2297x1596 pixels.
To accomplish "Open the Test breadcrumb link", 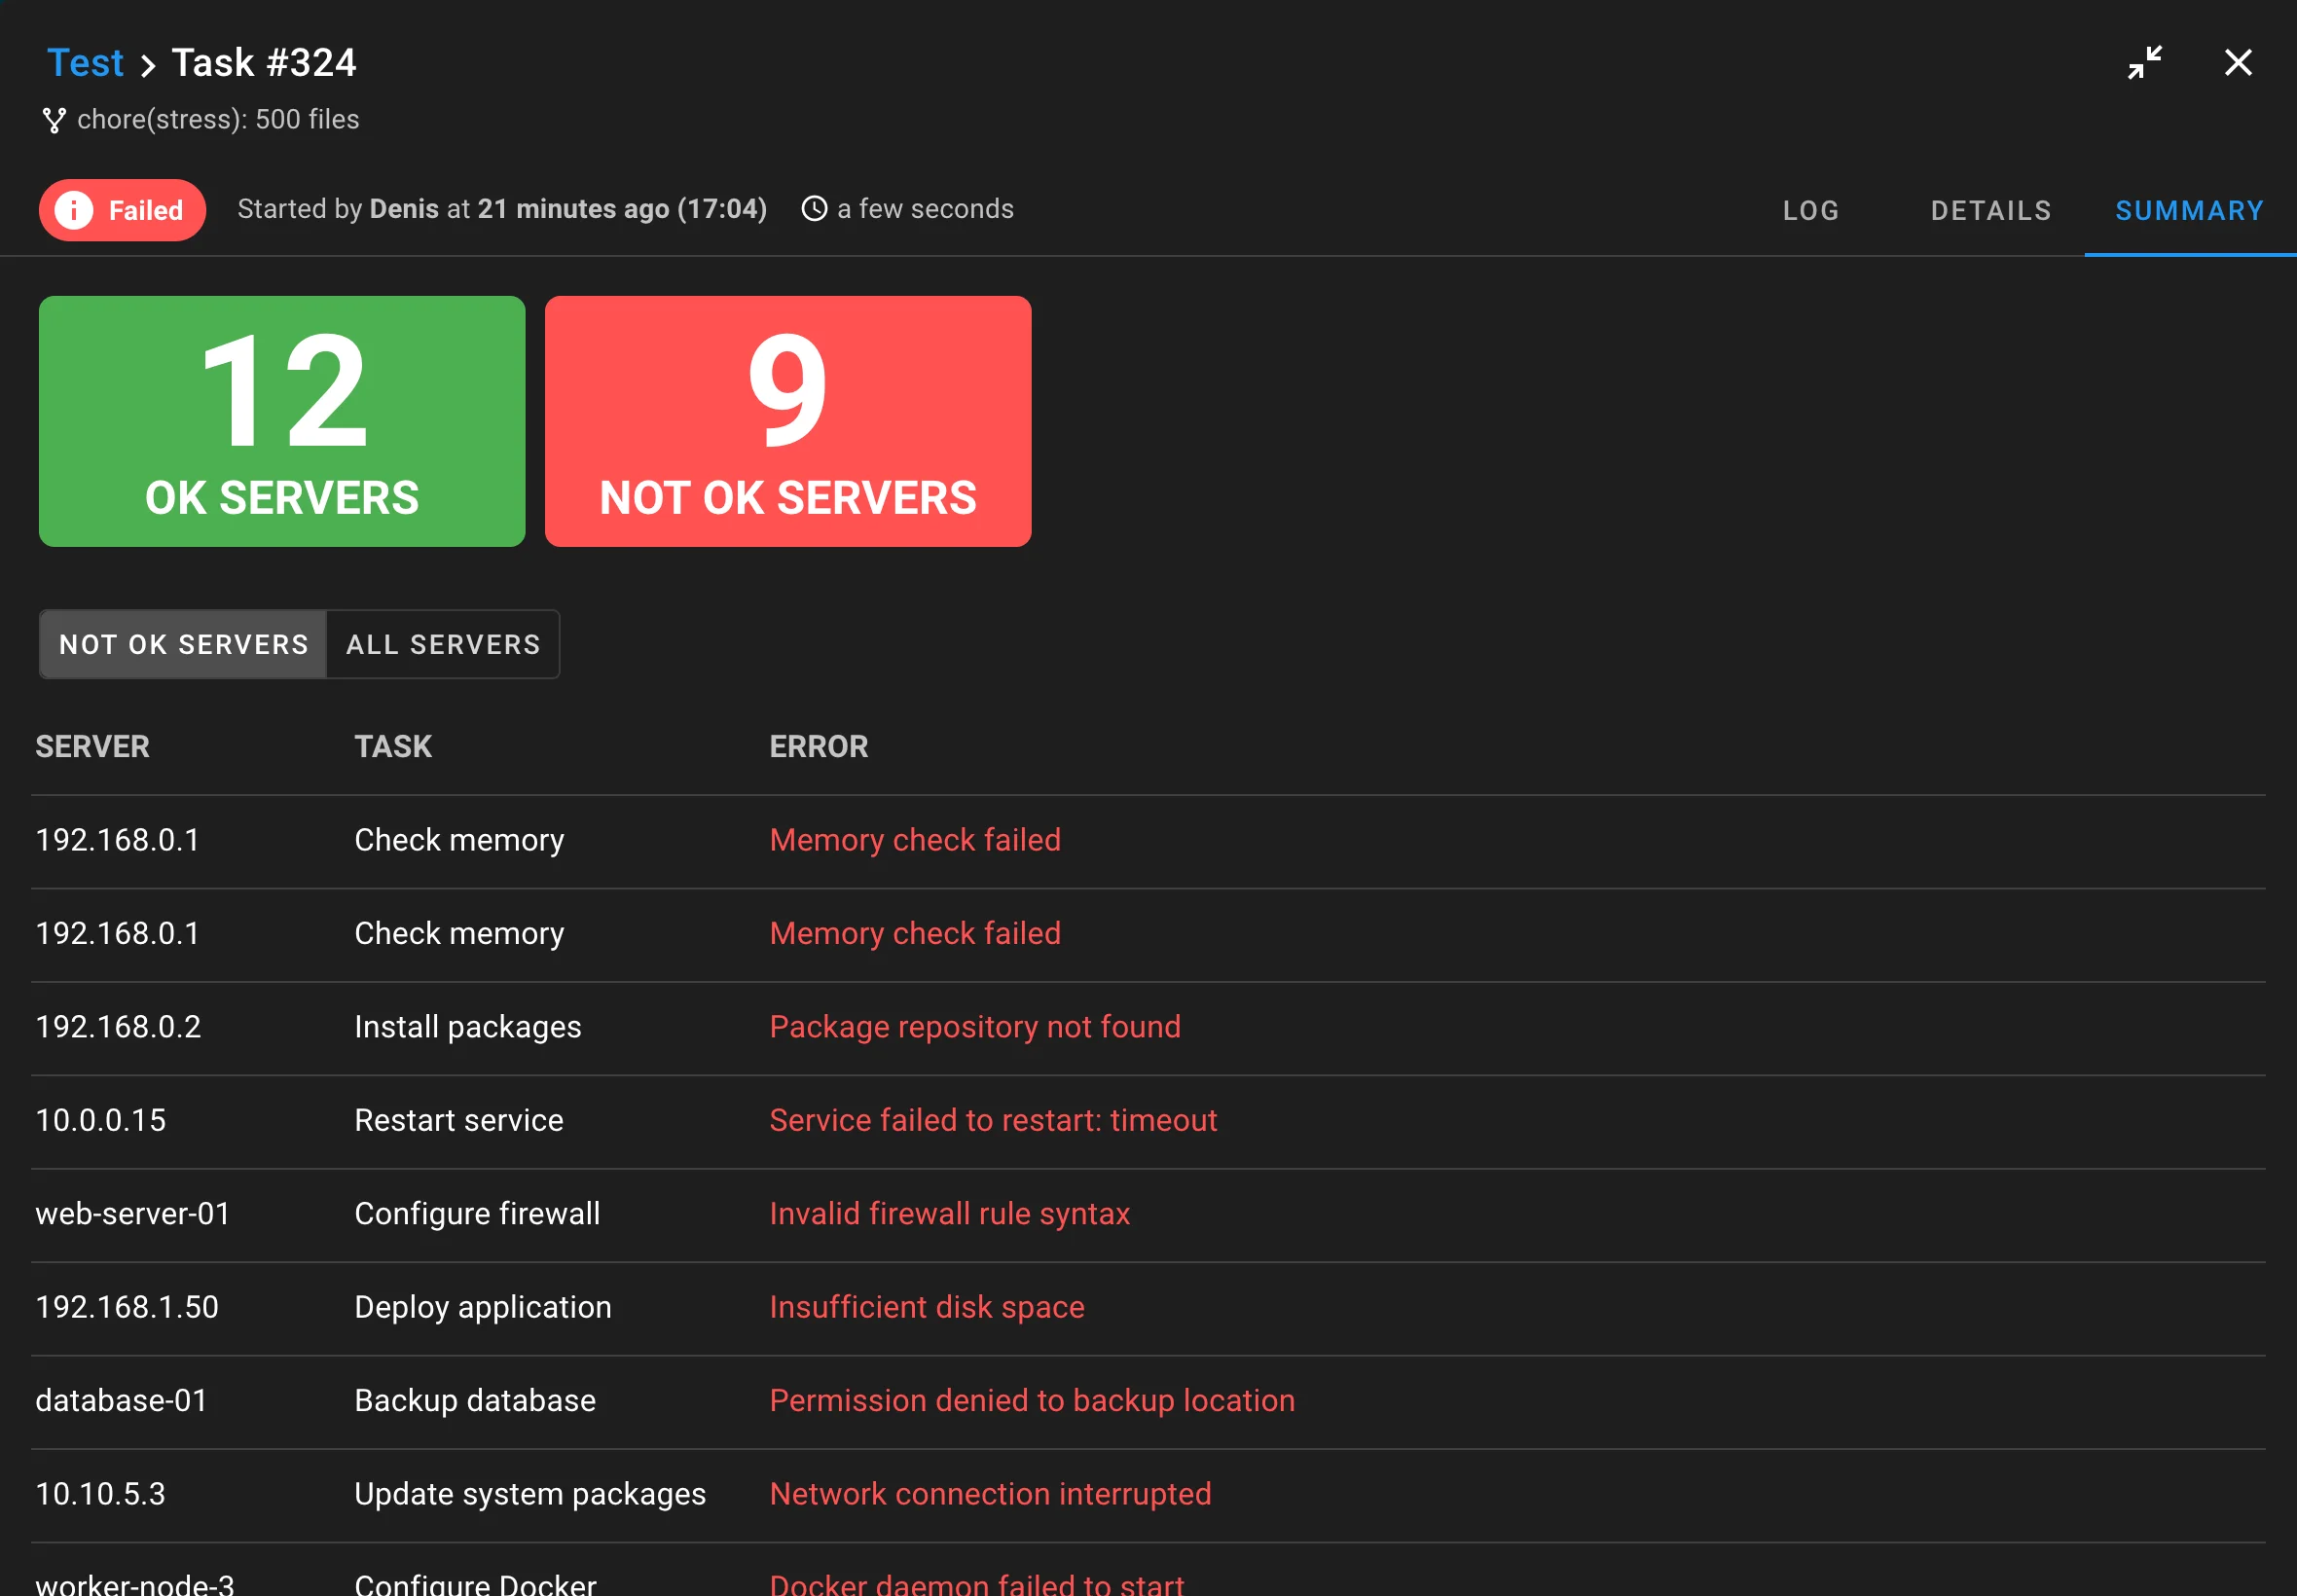I will tap(85, 63).
